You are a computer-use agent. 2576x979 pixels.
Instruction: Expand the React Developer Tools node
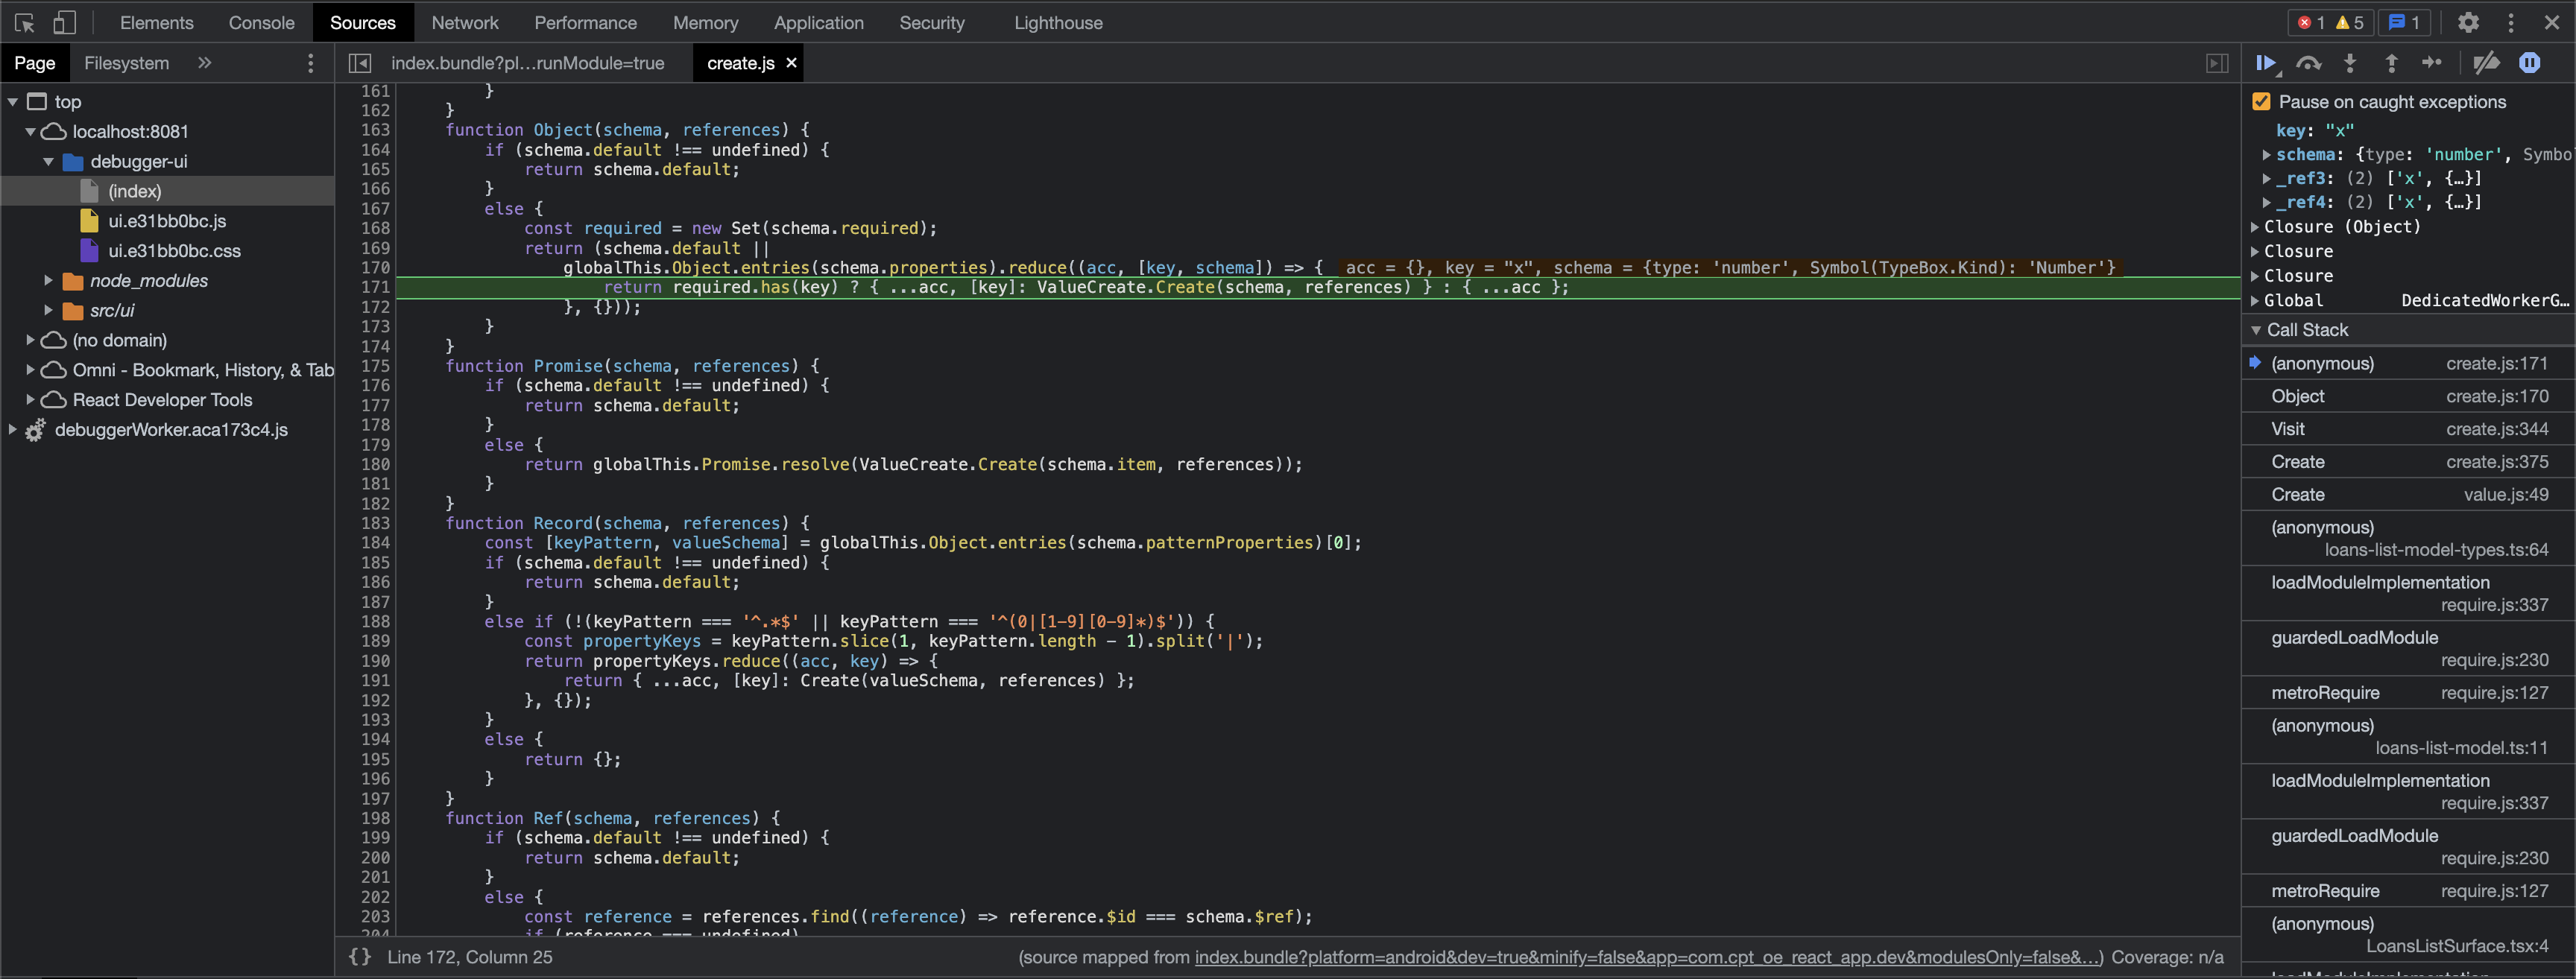30,400
